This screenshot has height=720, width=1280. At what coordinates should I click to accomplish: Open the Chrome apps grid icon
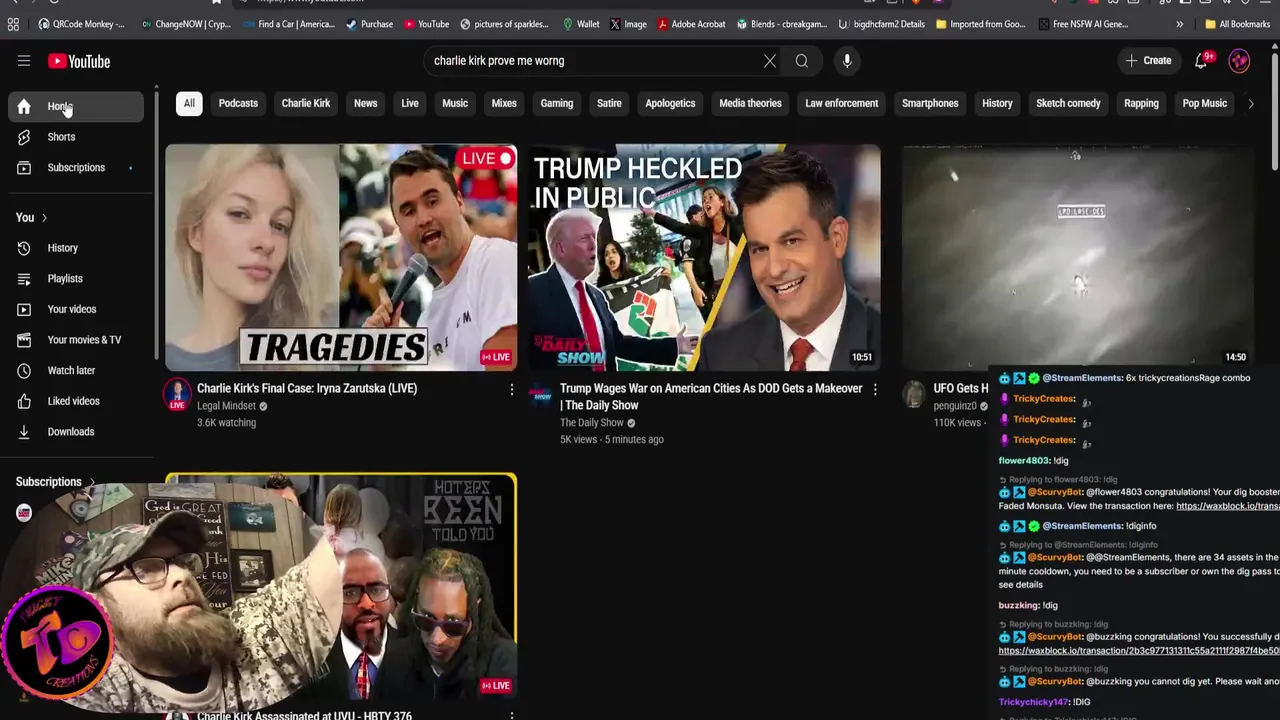13,24
